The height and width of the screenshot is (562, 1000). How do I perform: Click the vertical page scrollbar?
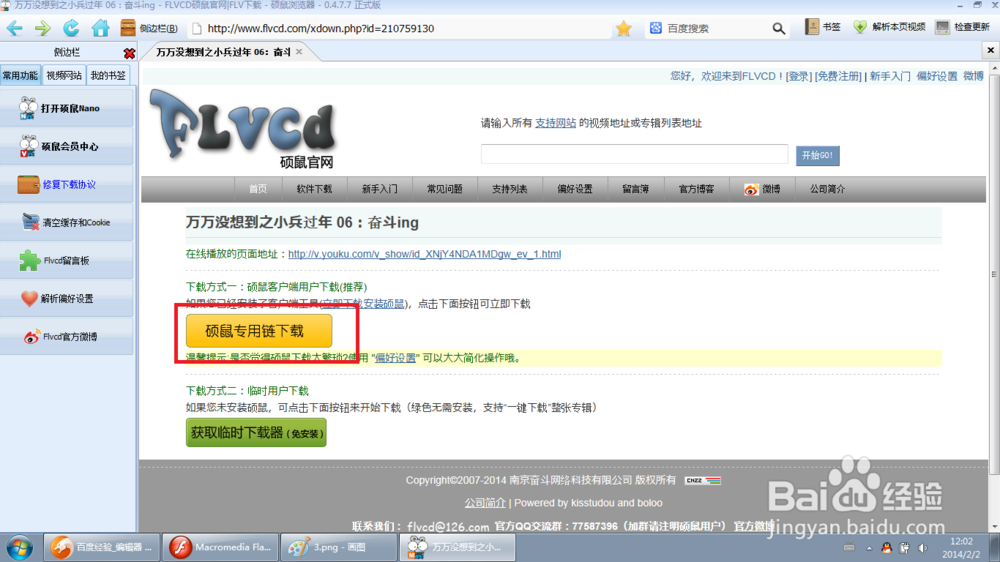pos(994,274)
